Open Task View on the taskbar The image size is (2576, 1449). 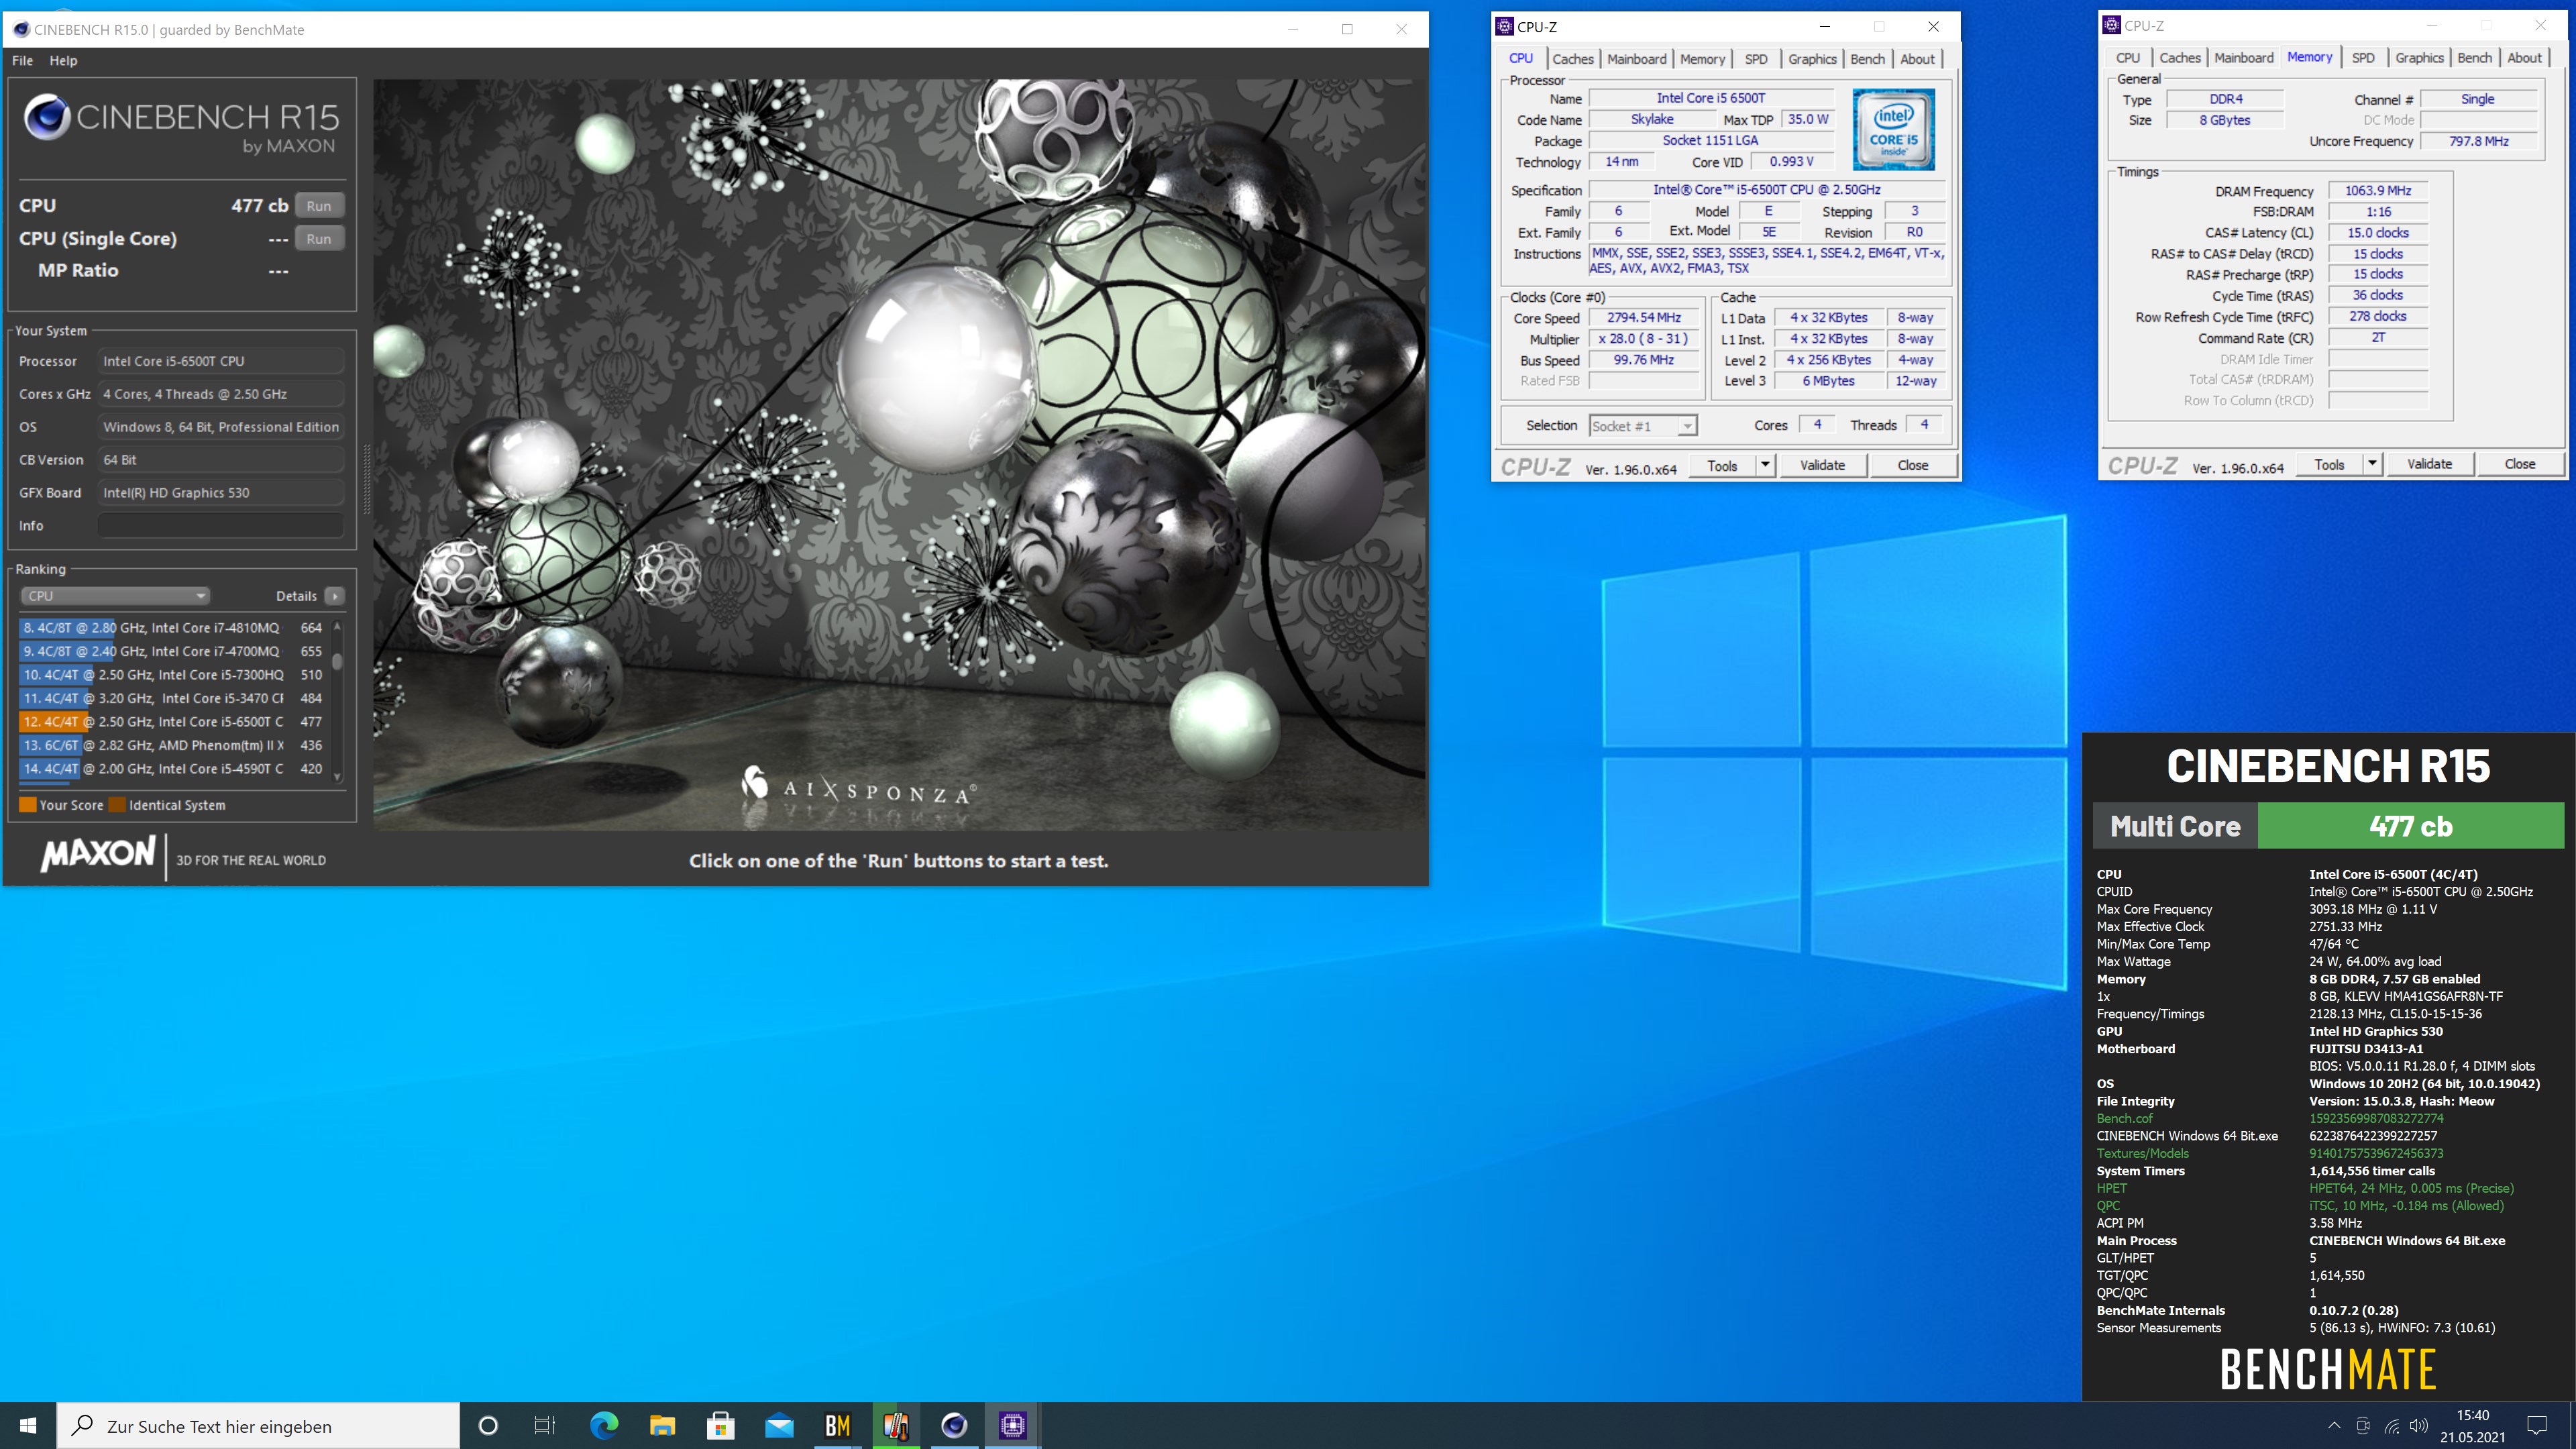(x=545, y=1425)
